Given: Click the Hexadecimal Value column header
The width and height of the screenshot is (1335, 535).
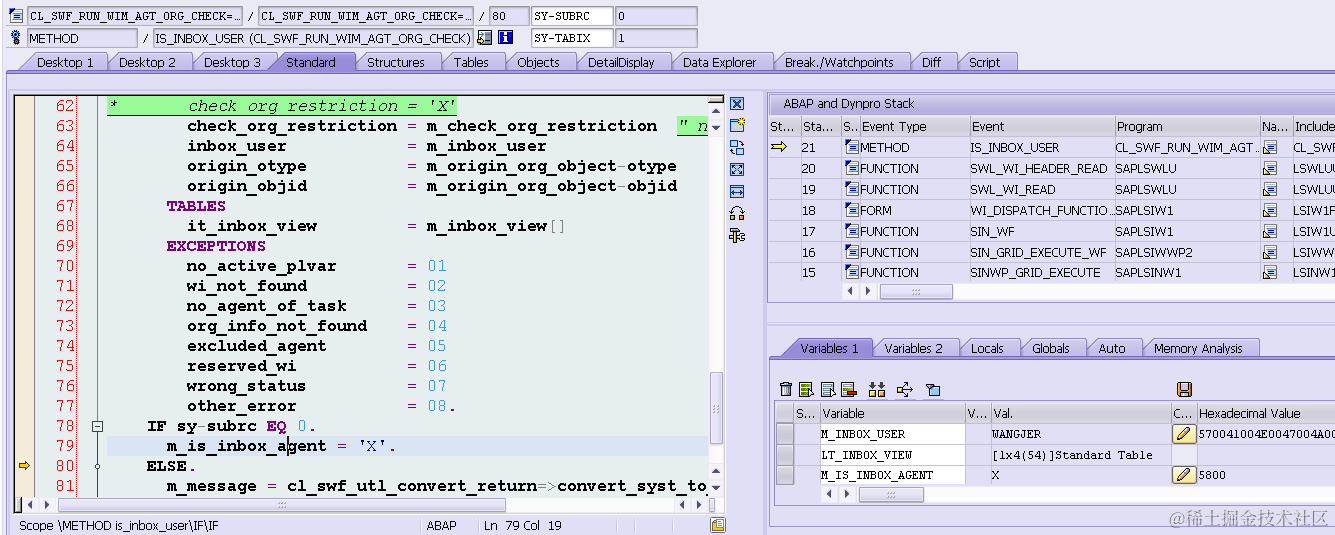Looking at the screenshot, I should [1265, 413].
